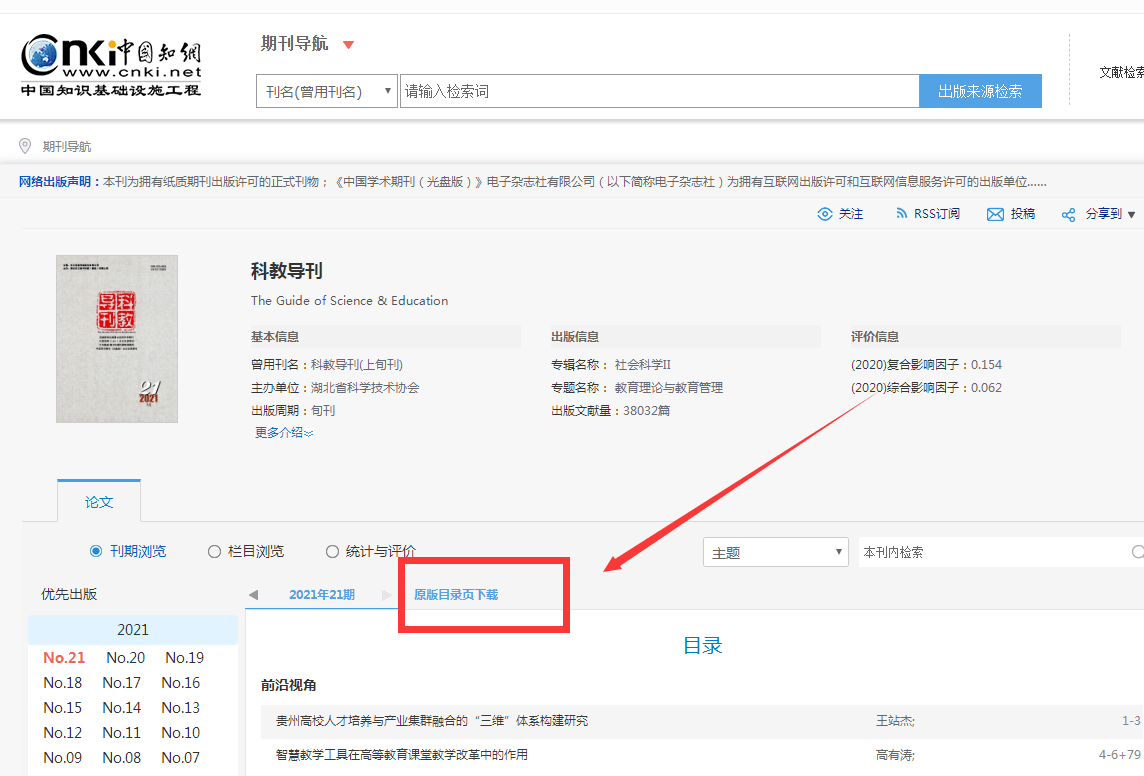Click the 请输入检索词 search input box

coord(660,91)
